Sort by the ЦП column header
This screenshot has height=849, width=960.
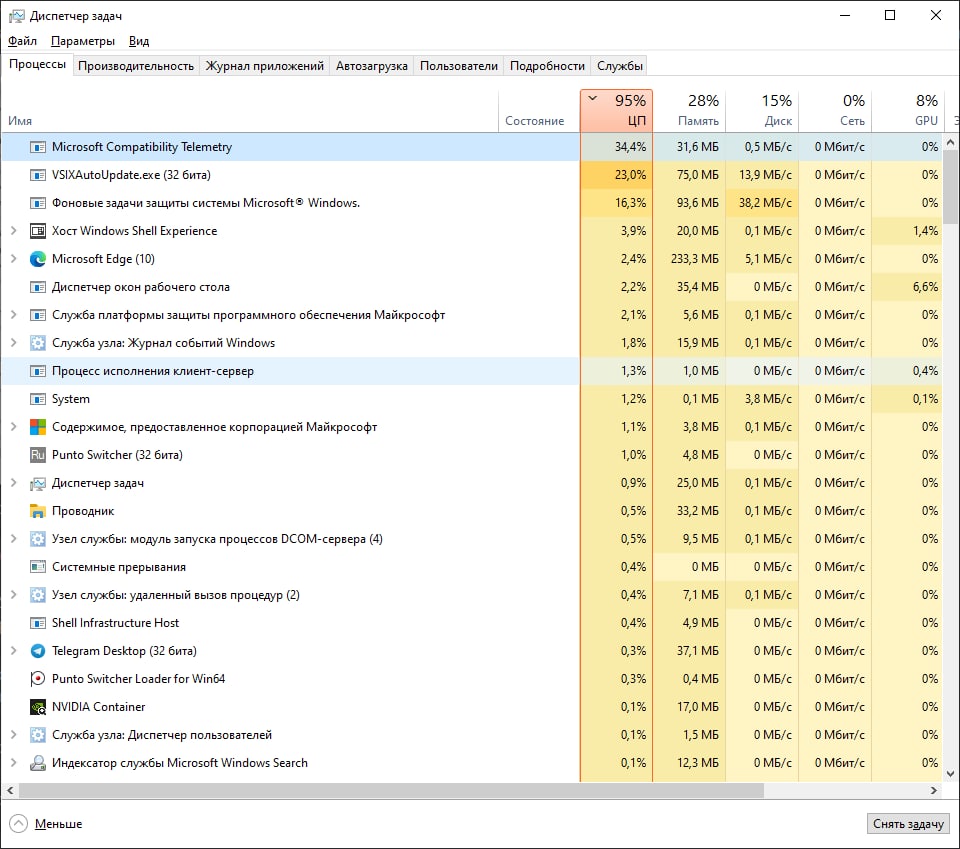(x=617, y=111)
